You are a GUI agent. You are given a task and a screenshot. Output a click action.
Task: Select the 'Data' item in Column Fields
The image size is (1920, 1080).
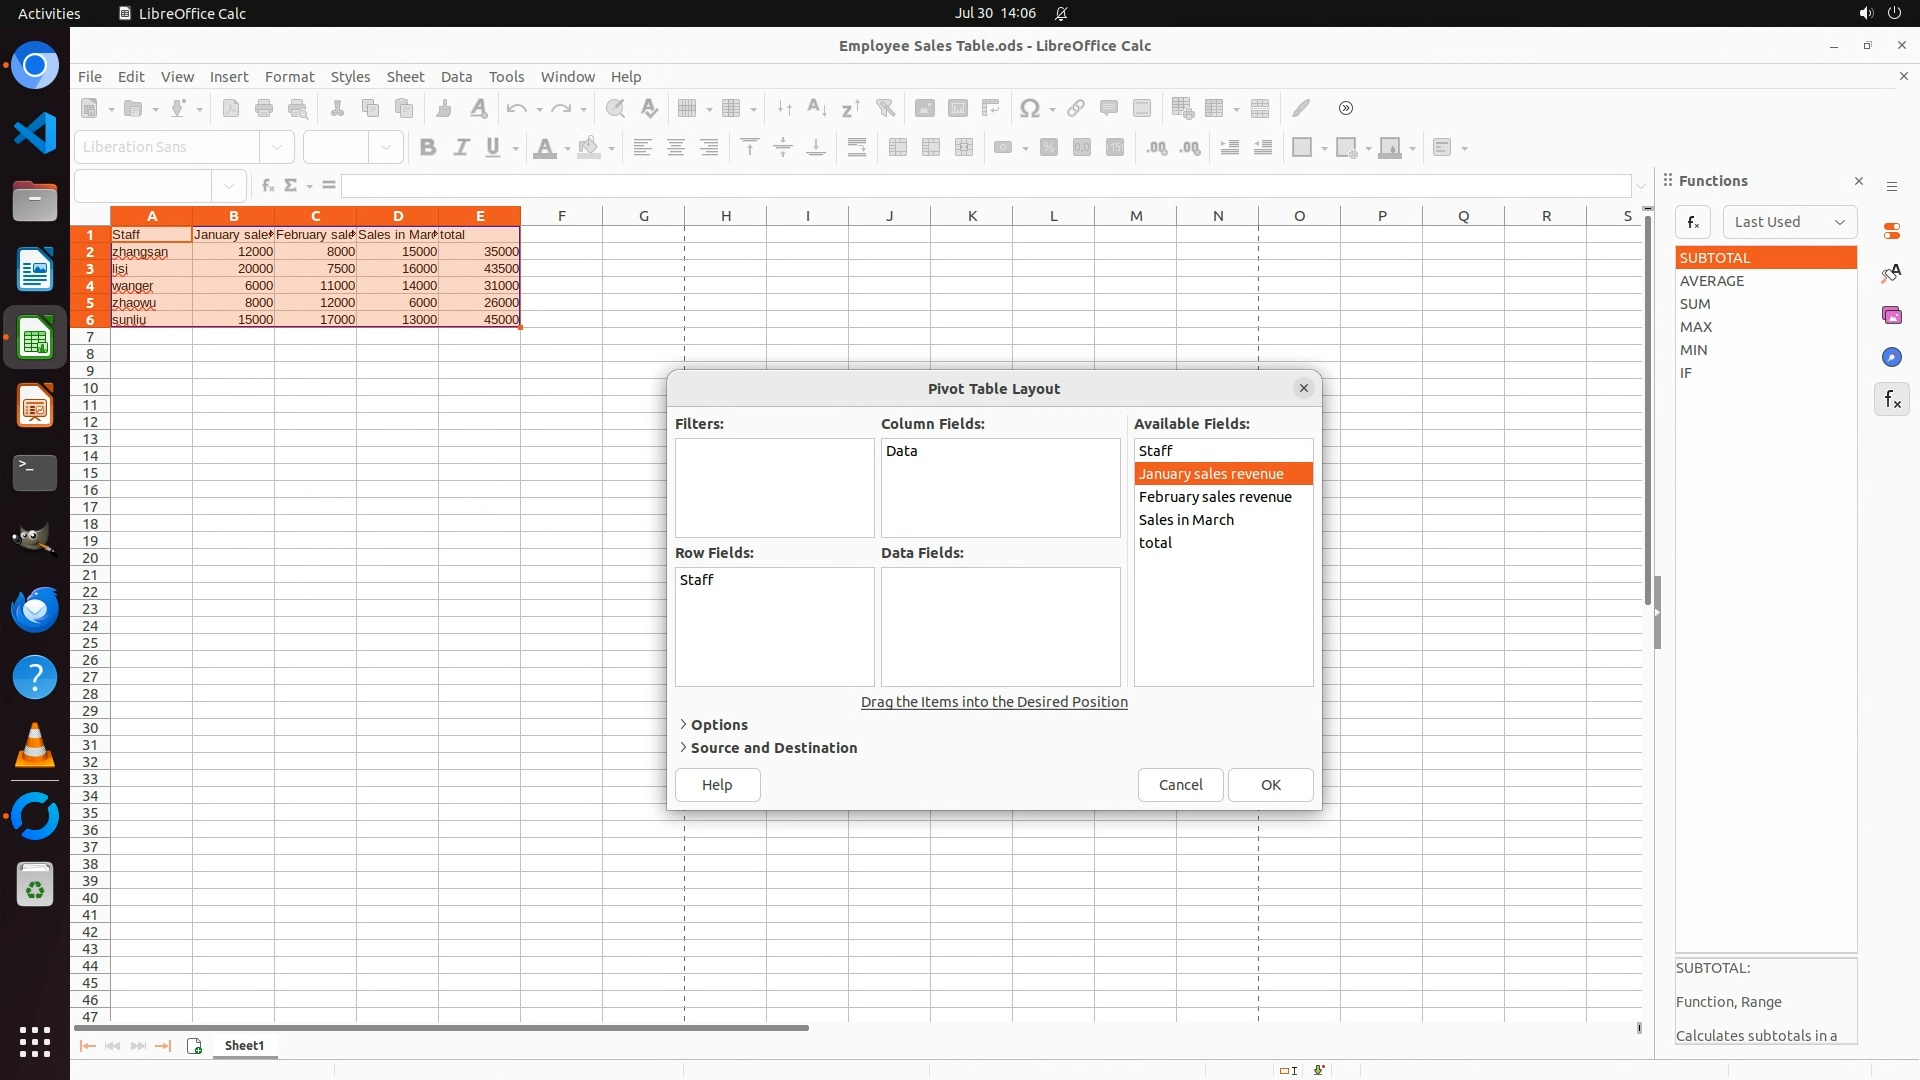pyautogui.click(x=901, y=451)
